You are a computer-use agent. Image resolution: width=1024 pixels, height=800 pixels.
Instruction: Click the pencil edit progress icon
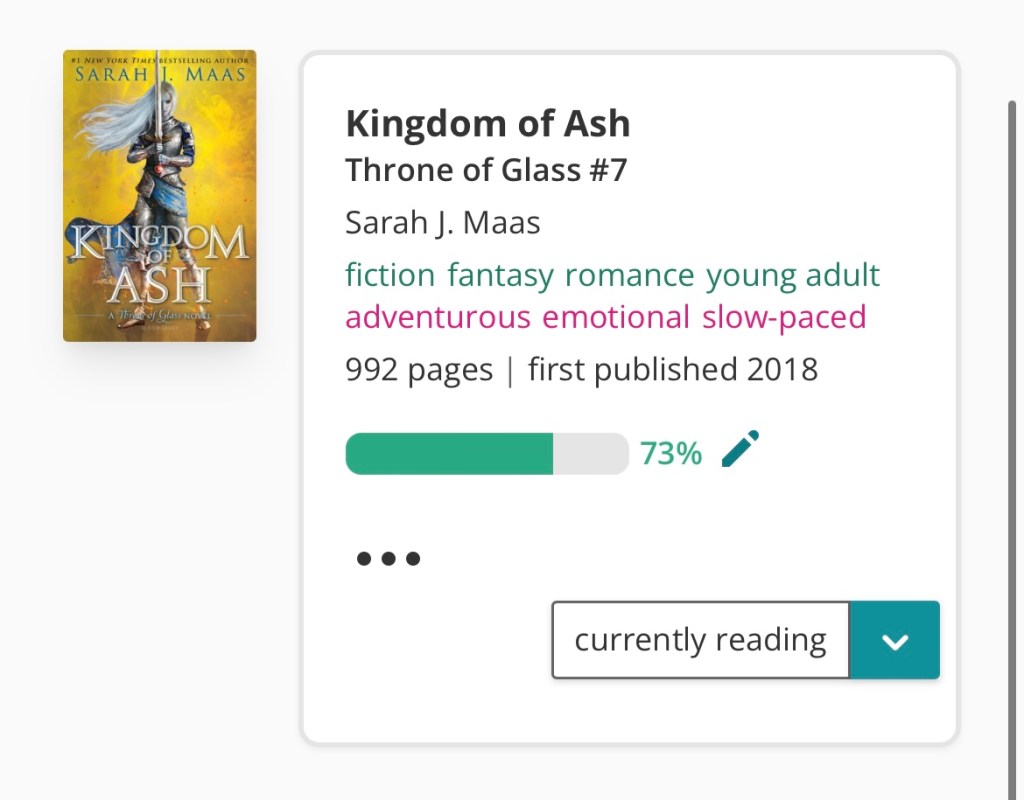740,450
